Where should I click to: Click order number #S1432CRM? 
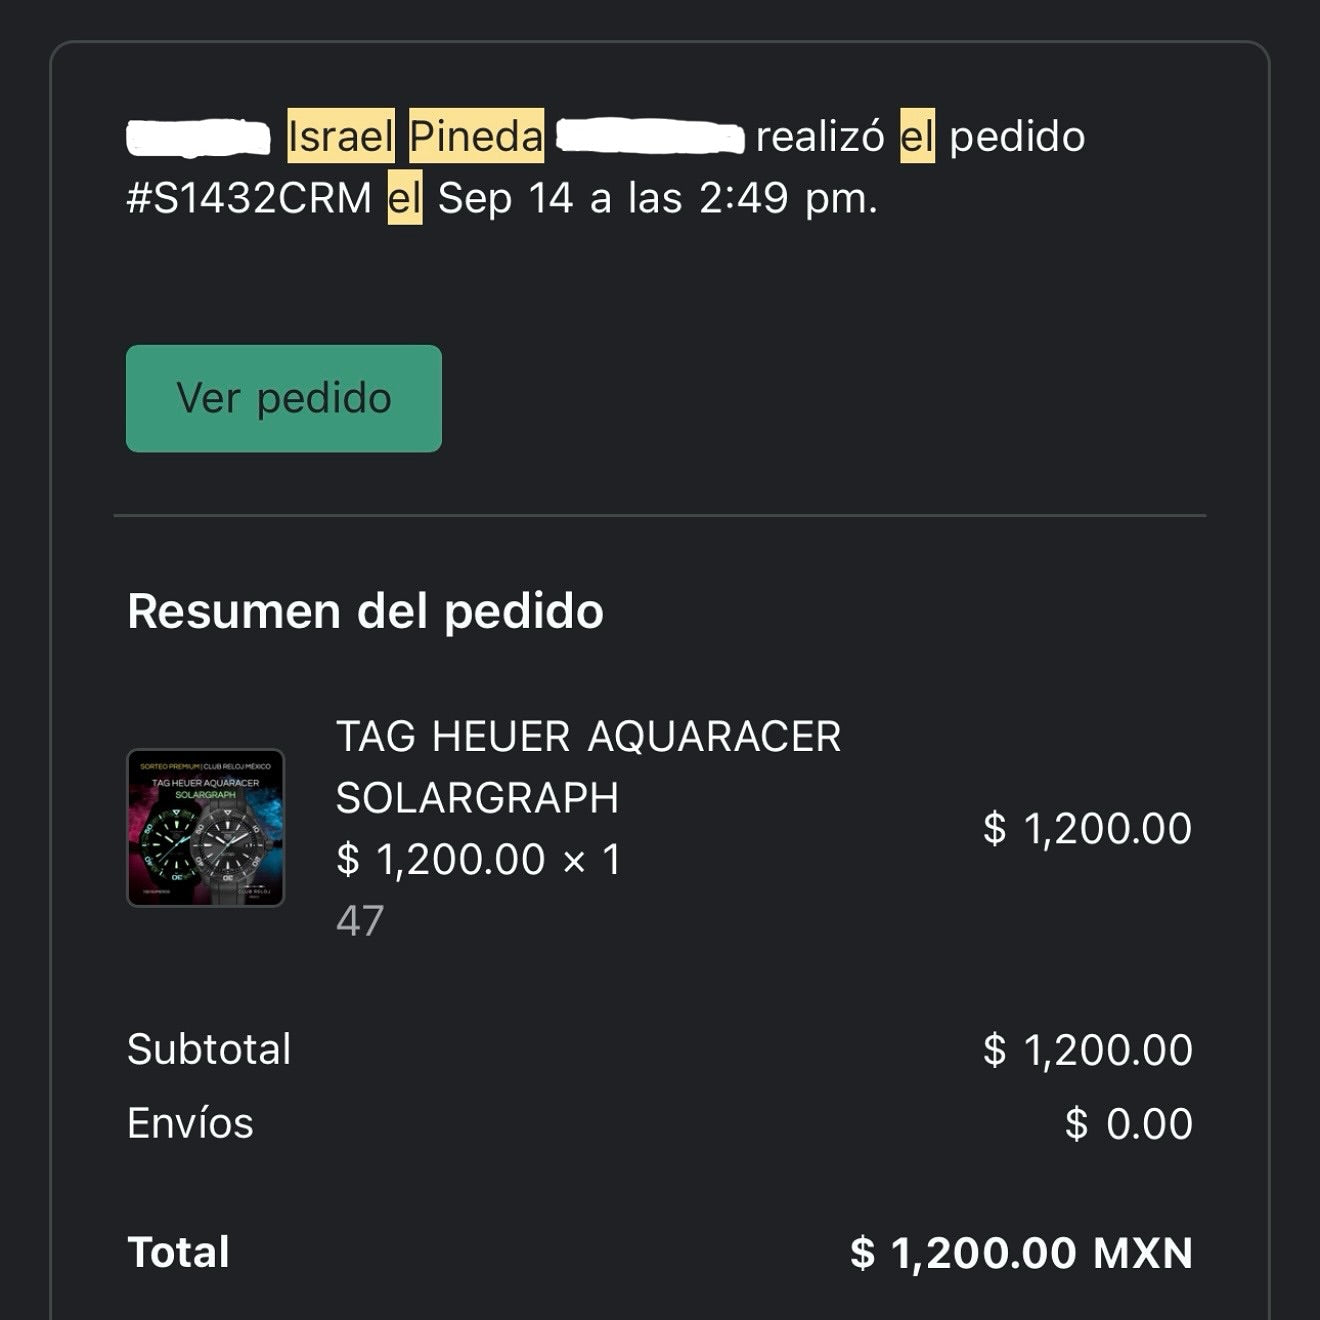click(249, 198)
